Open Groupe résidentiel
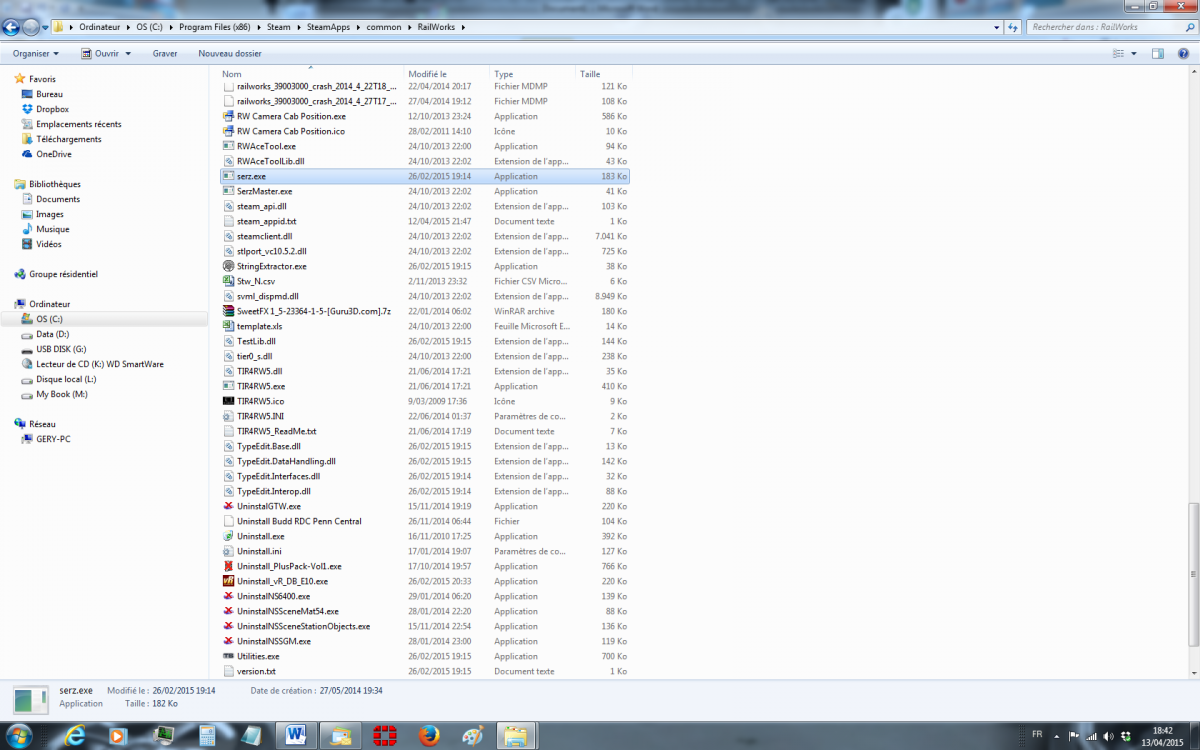Image resolution: width=1200 pixels, height=750 pixels. point(63,274)
